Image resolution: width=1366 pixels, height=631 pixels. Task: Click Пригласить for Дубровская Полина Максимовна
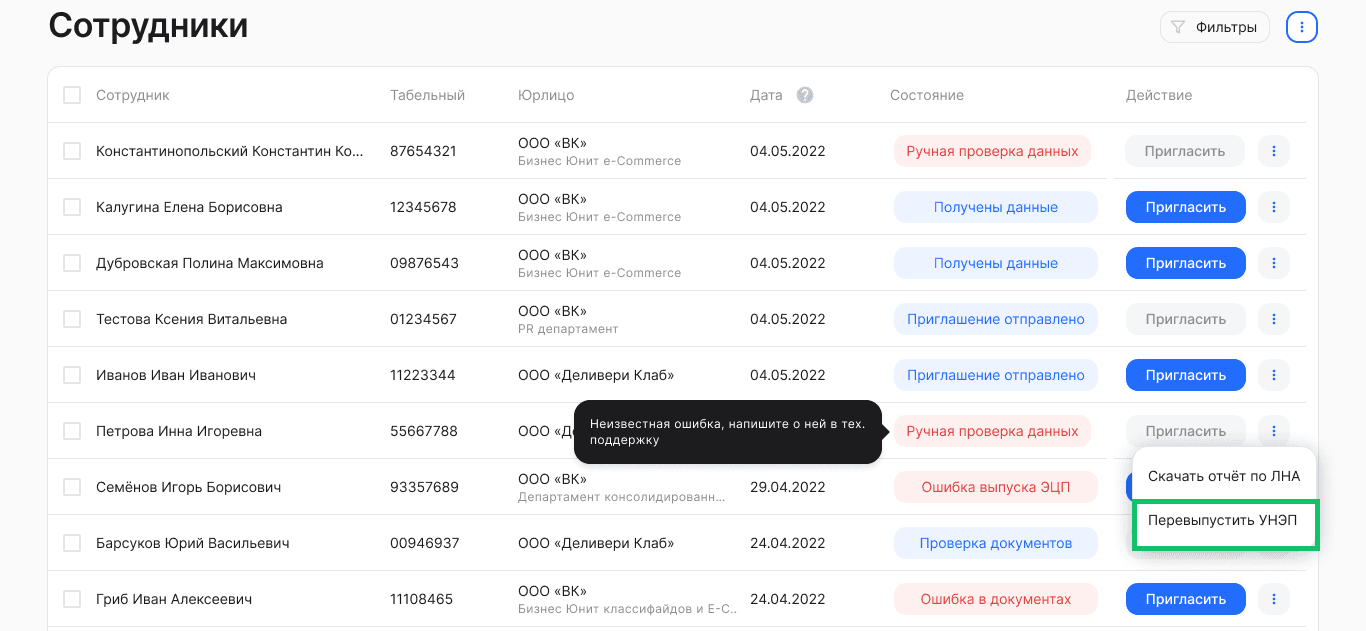pos(1186,263)
